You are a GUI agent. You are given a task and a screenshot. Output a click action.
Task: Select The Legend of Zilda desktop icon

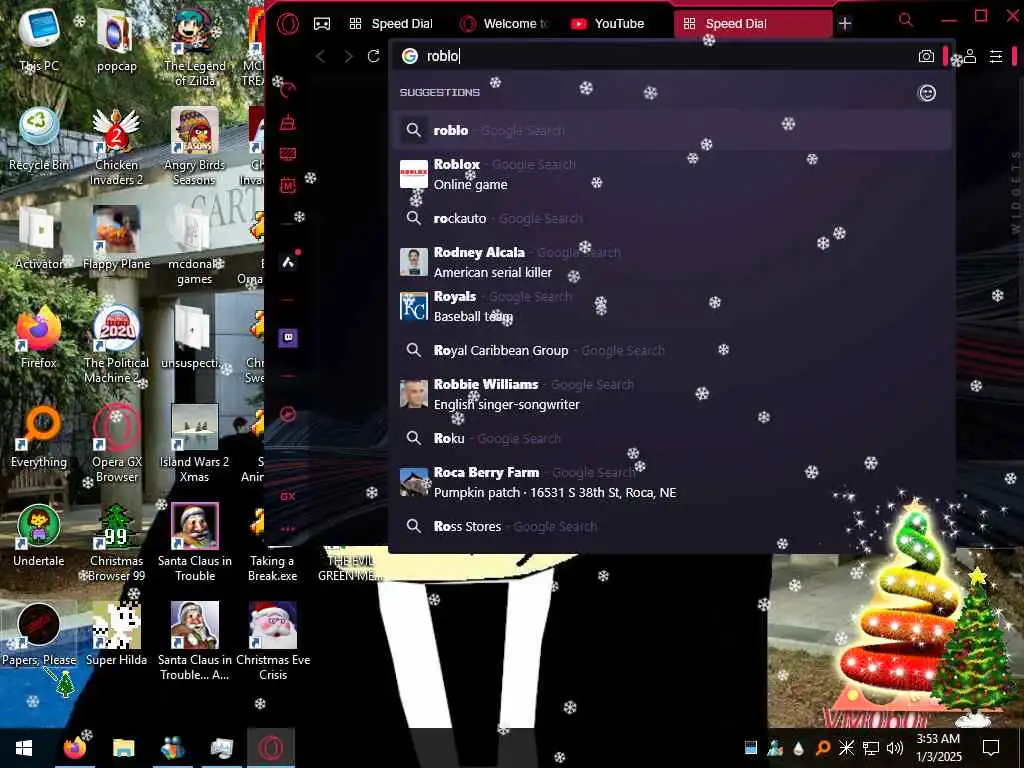point(195,47)
